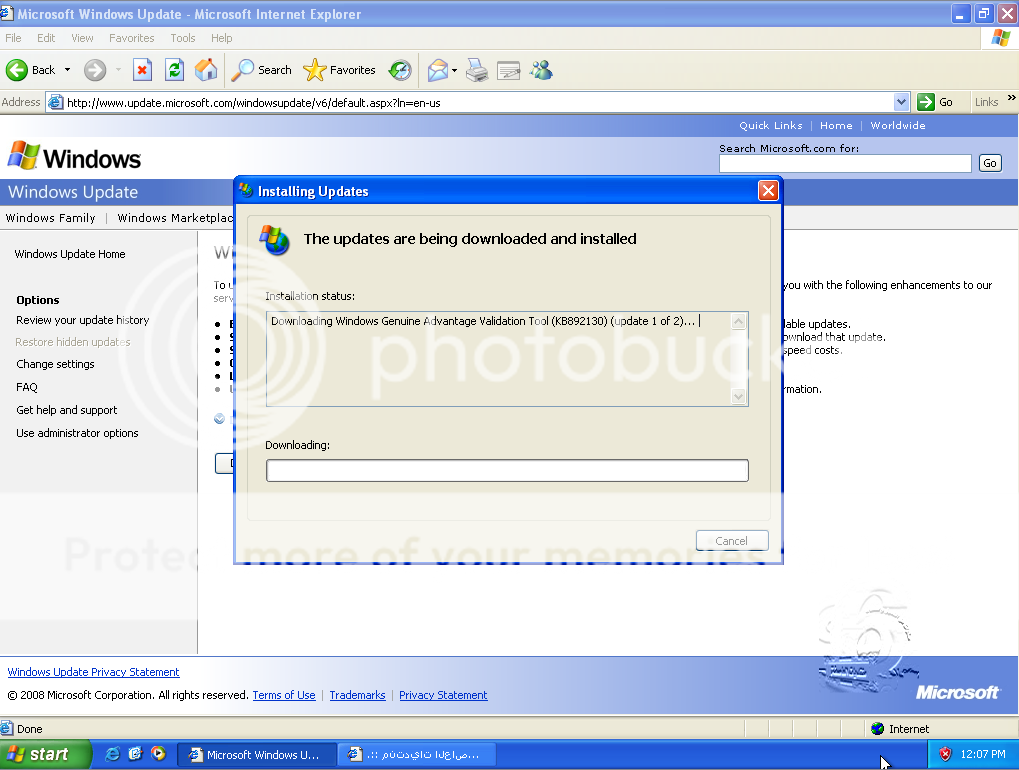Click the Windows logo in page header
The height and width of the screenshot is (770, 1019).
[x=74, y=157]
